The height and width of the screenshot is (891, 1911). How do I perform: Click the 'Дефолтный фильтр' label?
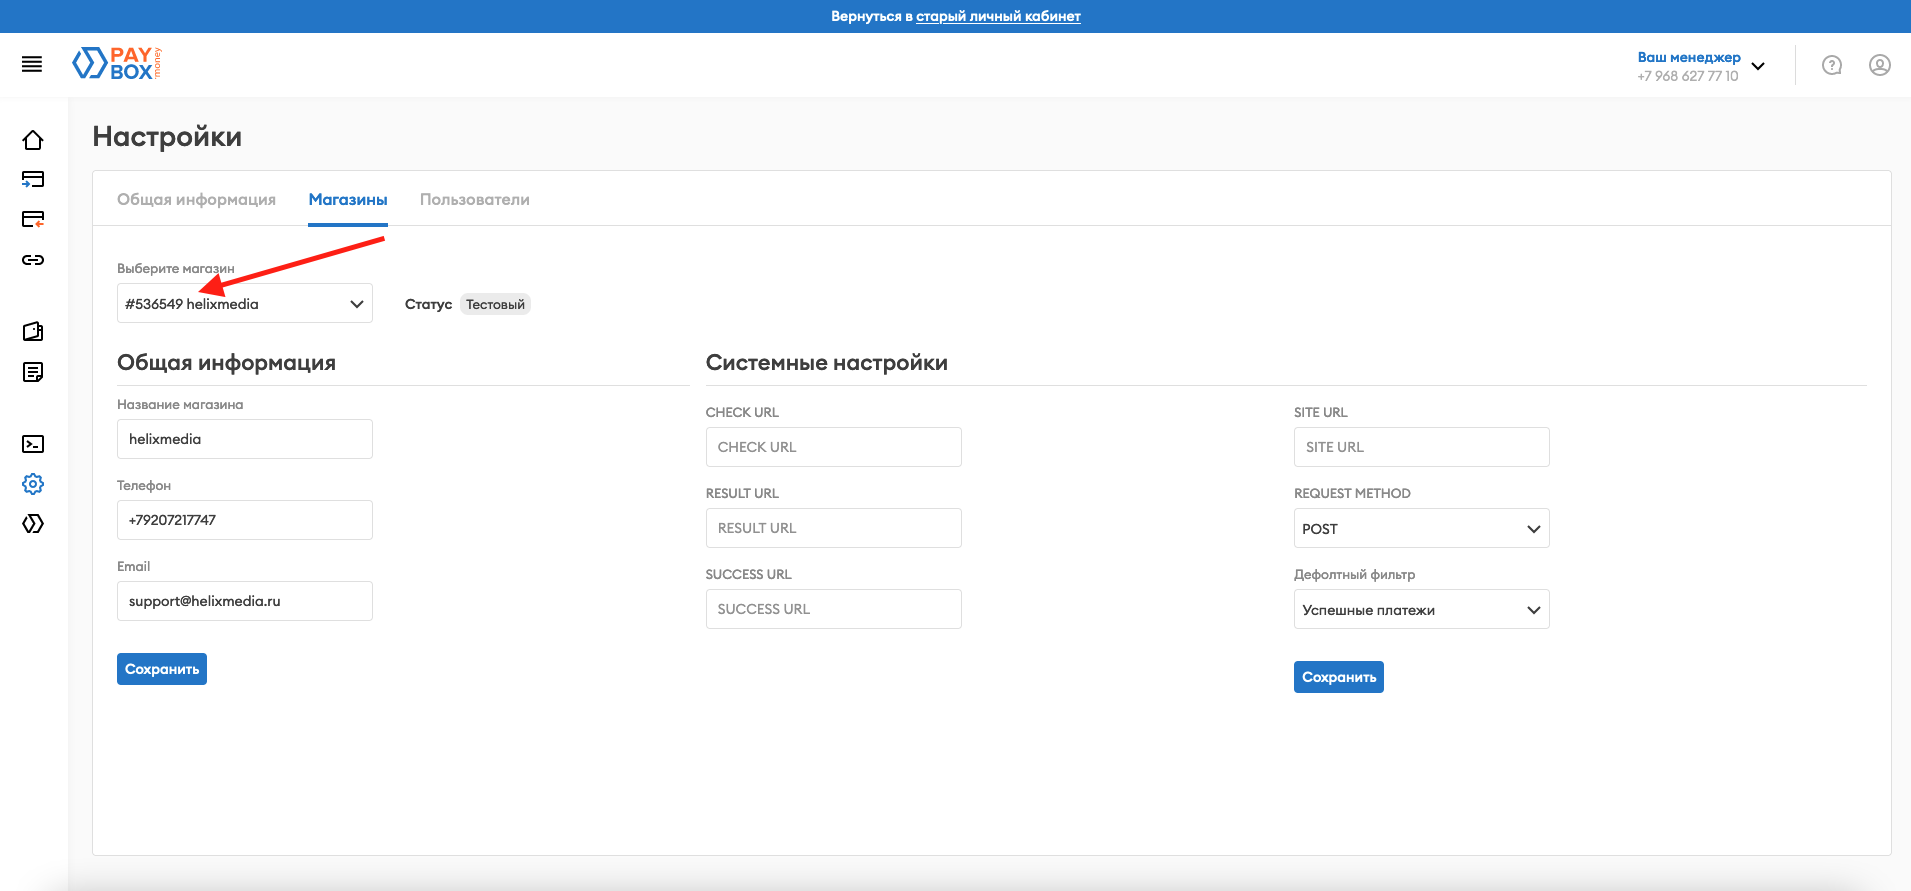tap(1354, 574)
